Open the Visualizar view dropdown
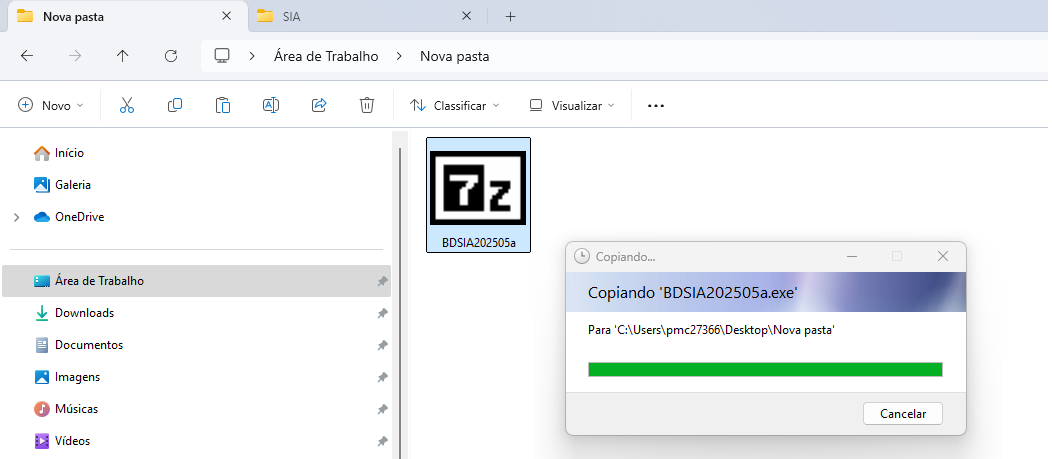Screen dimensions: 1052x459 [572, 105]
